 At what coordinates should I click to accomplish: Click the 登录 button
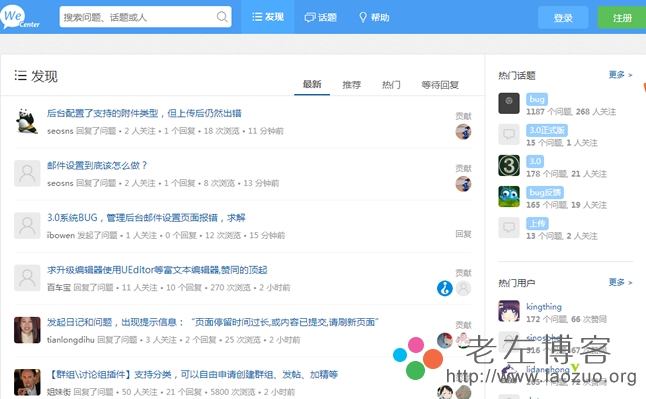(563, 18)
